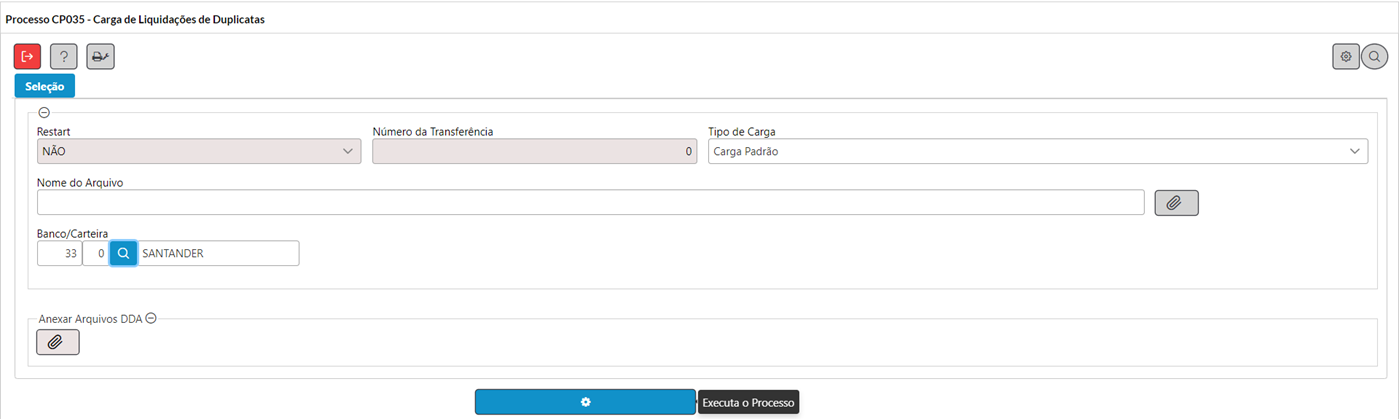The image size is (1399, 419).
Task: Focus the Nome do Arquivo text box
Action: click(590, 202)
